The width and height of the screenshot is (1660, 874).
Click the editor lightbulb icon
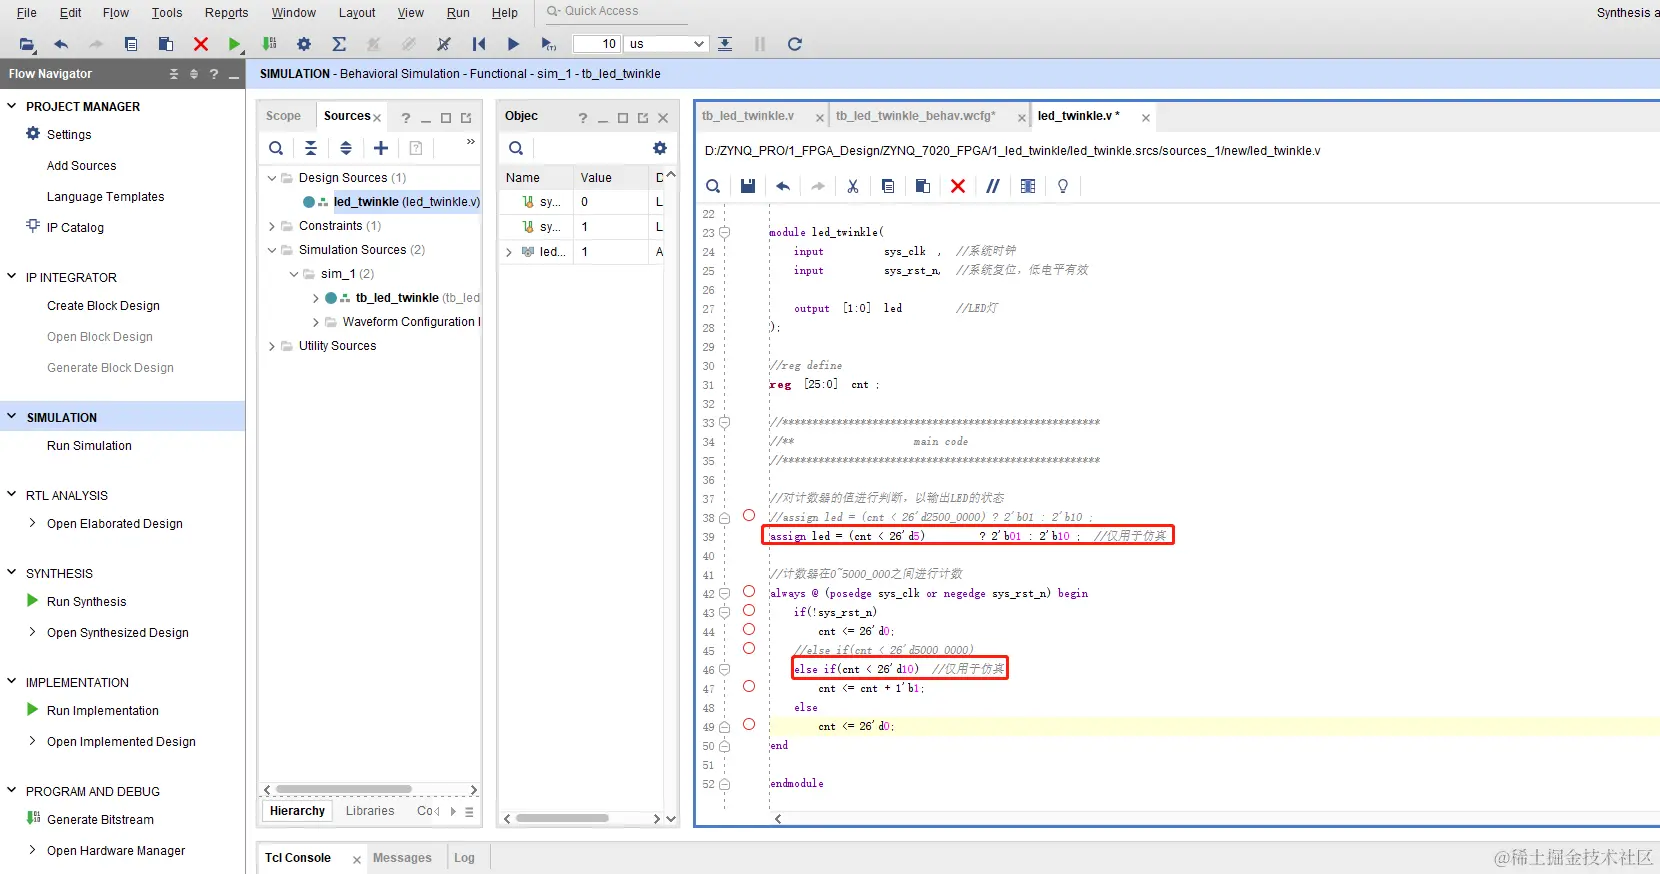(x=1063, y=186)
